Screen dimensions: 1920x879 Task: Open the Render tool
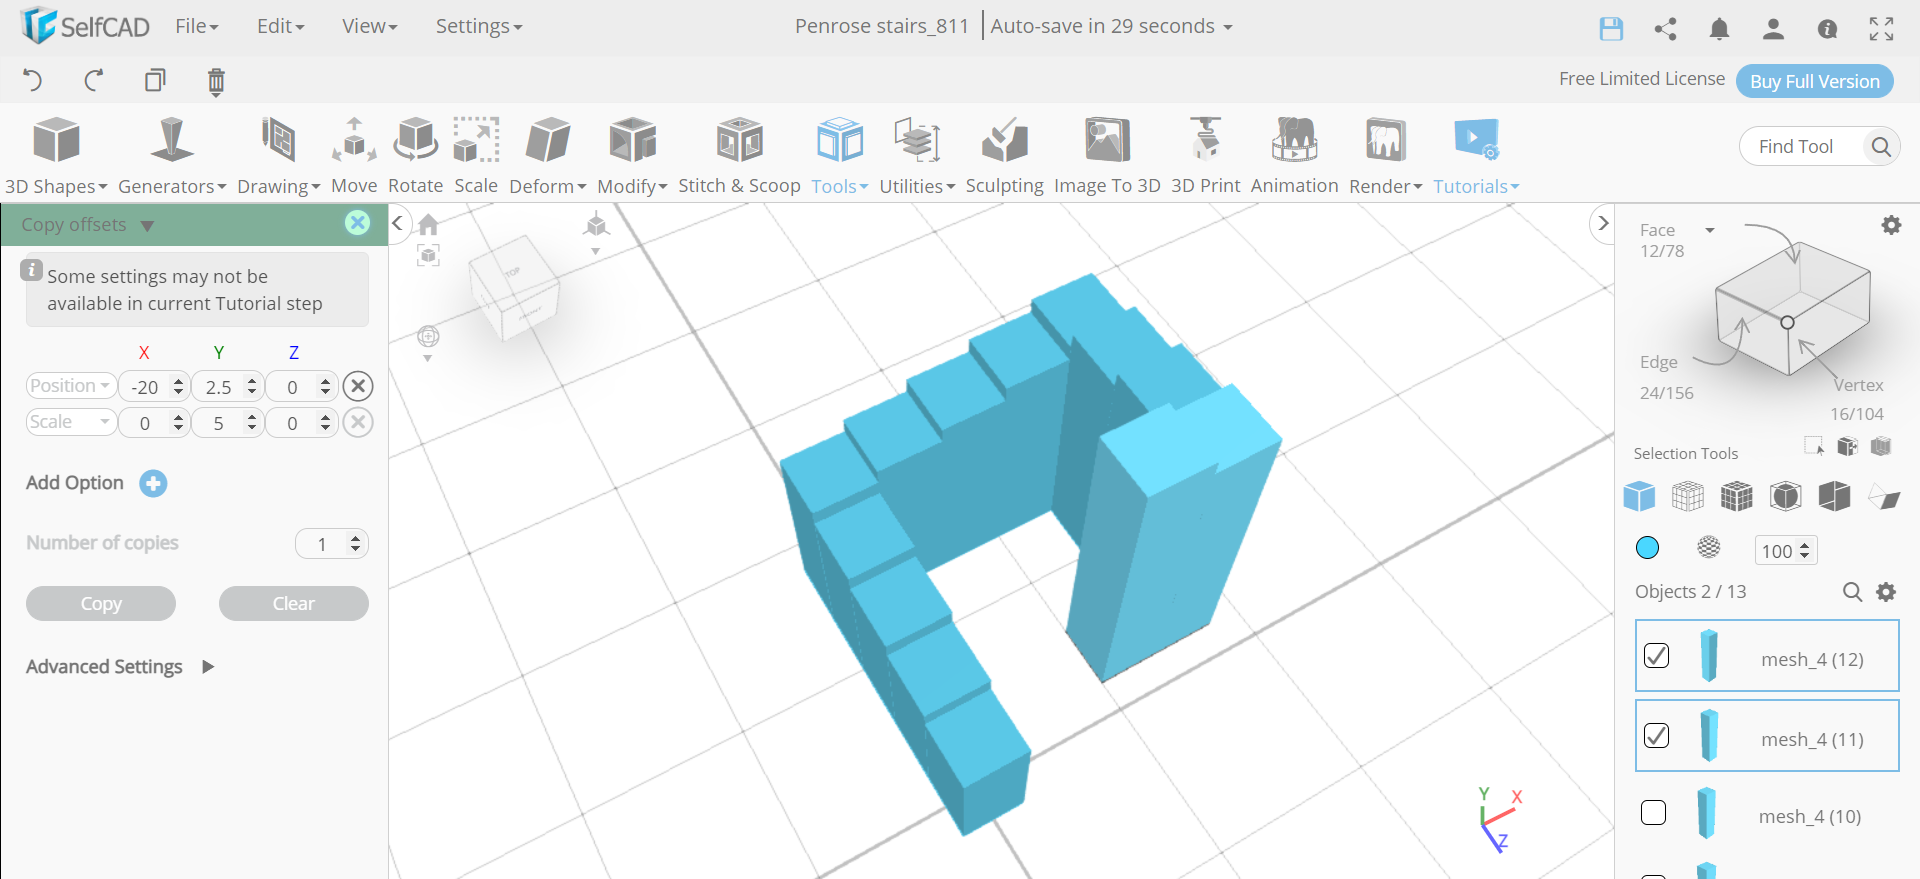point(1385,156)
